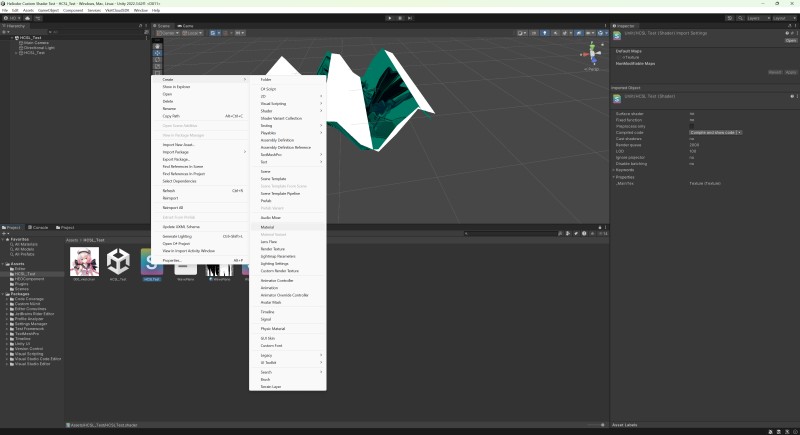Open the Undo History icon in top toolbar

tap(730, 18)
